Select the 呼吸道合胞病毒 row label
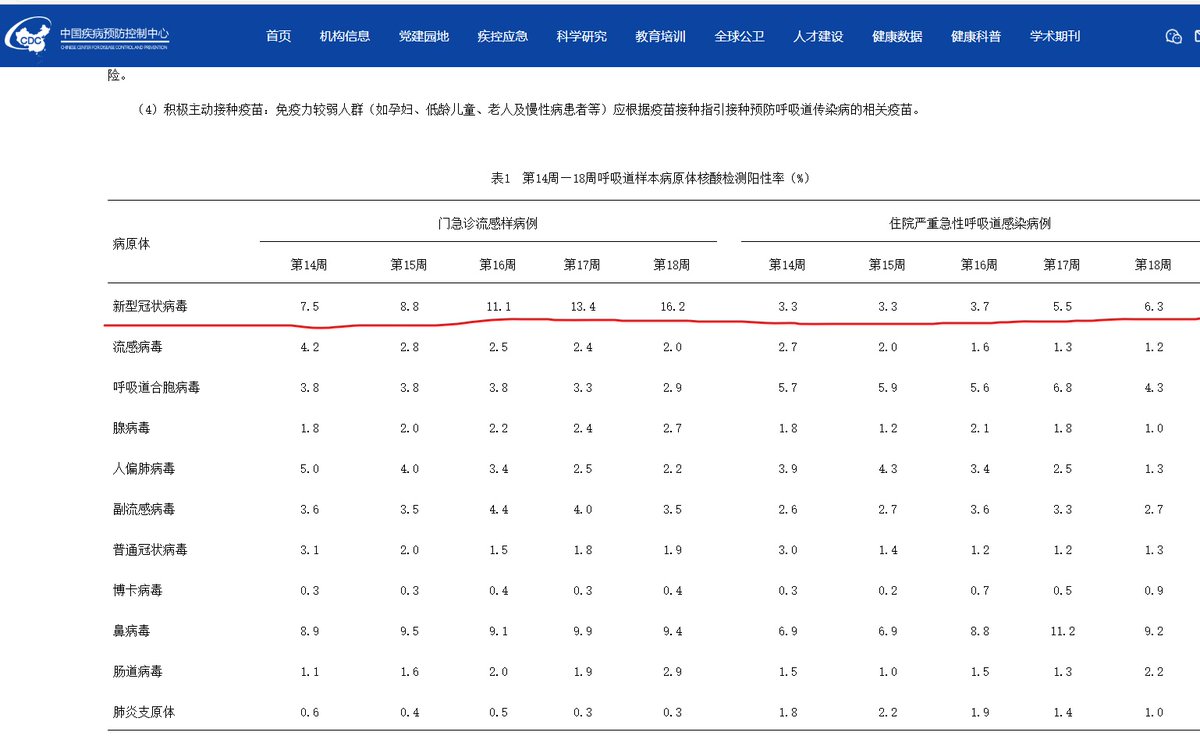1200x743 pixels. [x=156, y=387]
